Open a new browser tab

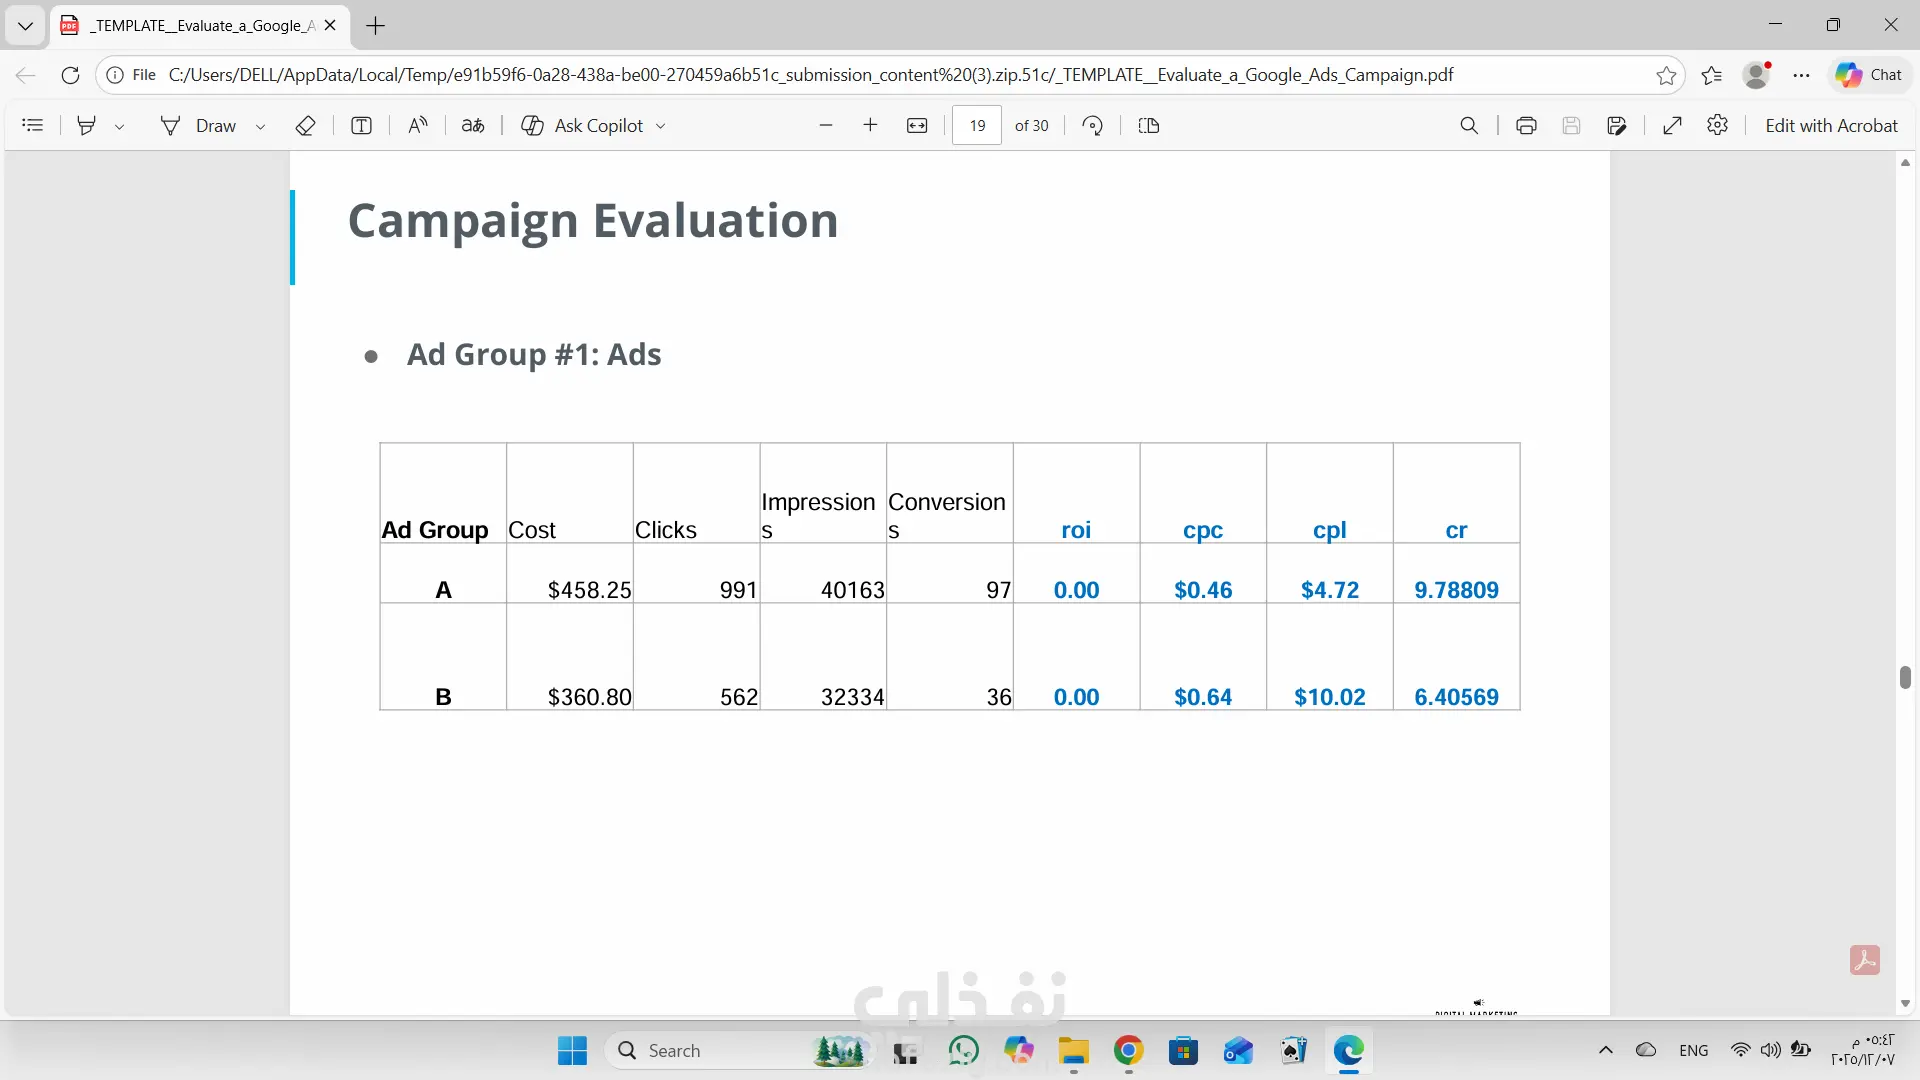pyautogui.click(x=376, y=26)
